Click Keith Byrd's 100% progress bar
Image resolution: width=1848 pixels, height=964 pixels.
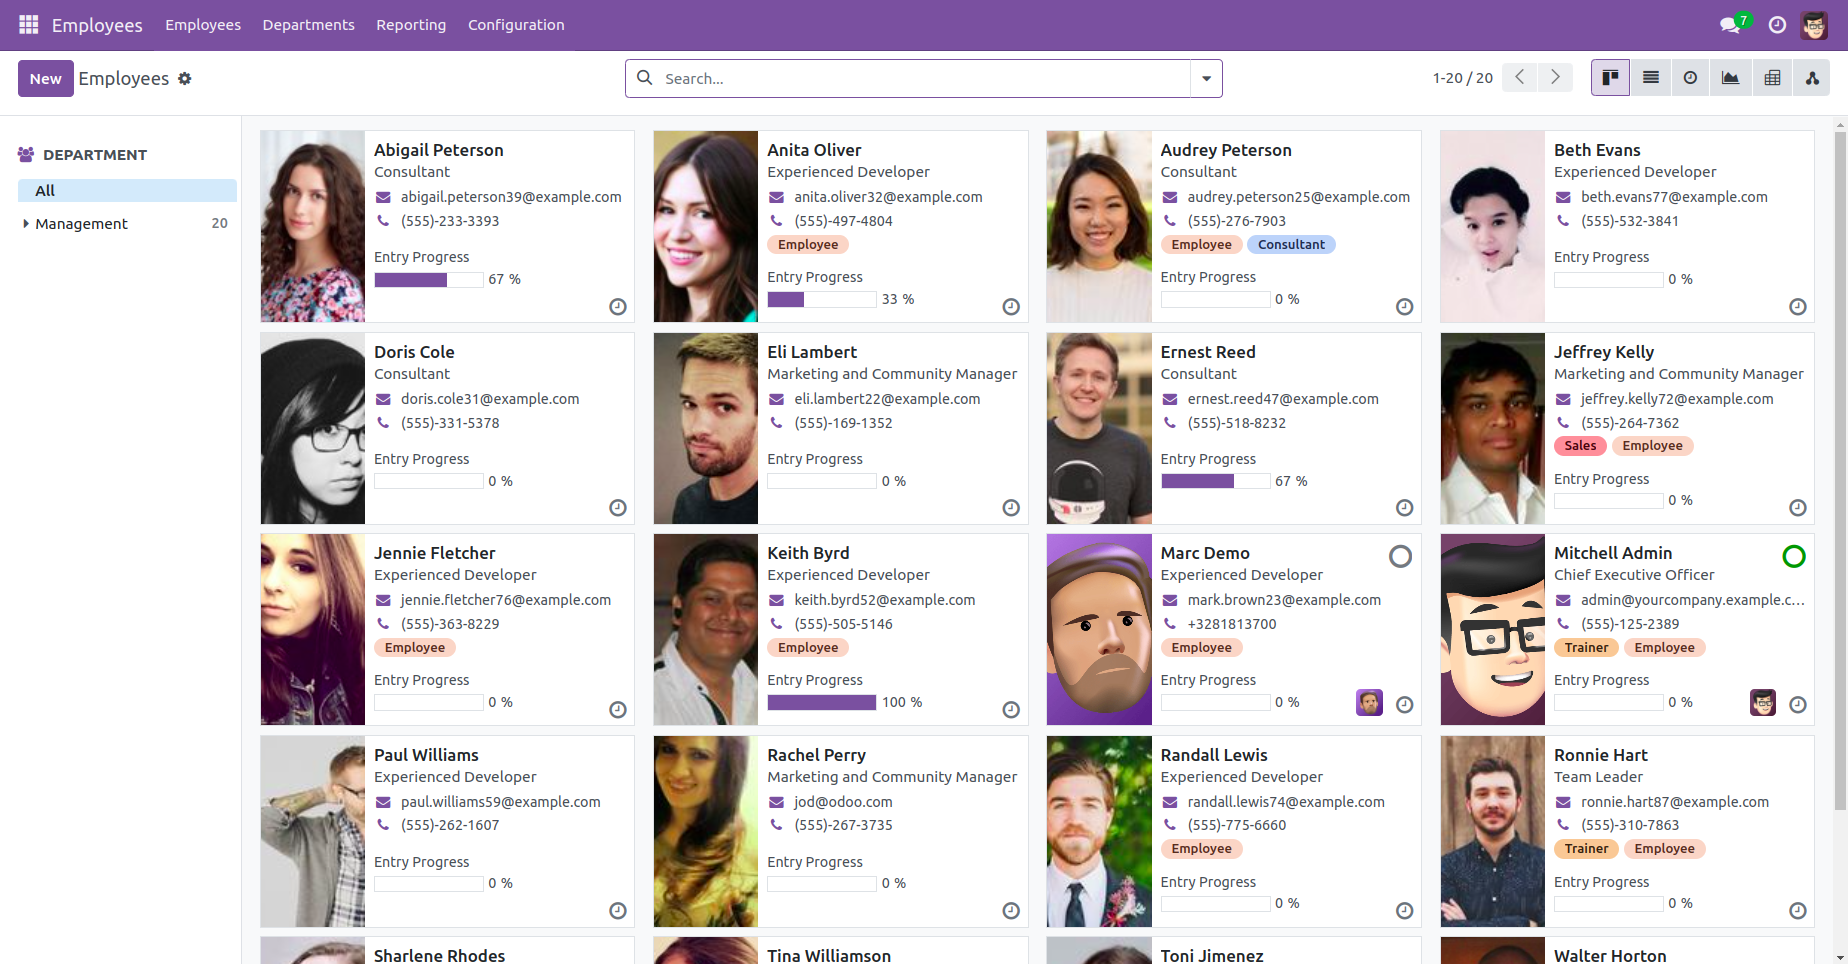(x=822, y=703)
